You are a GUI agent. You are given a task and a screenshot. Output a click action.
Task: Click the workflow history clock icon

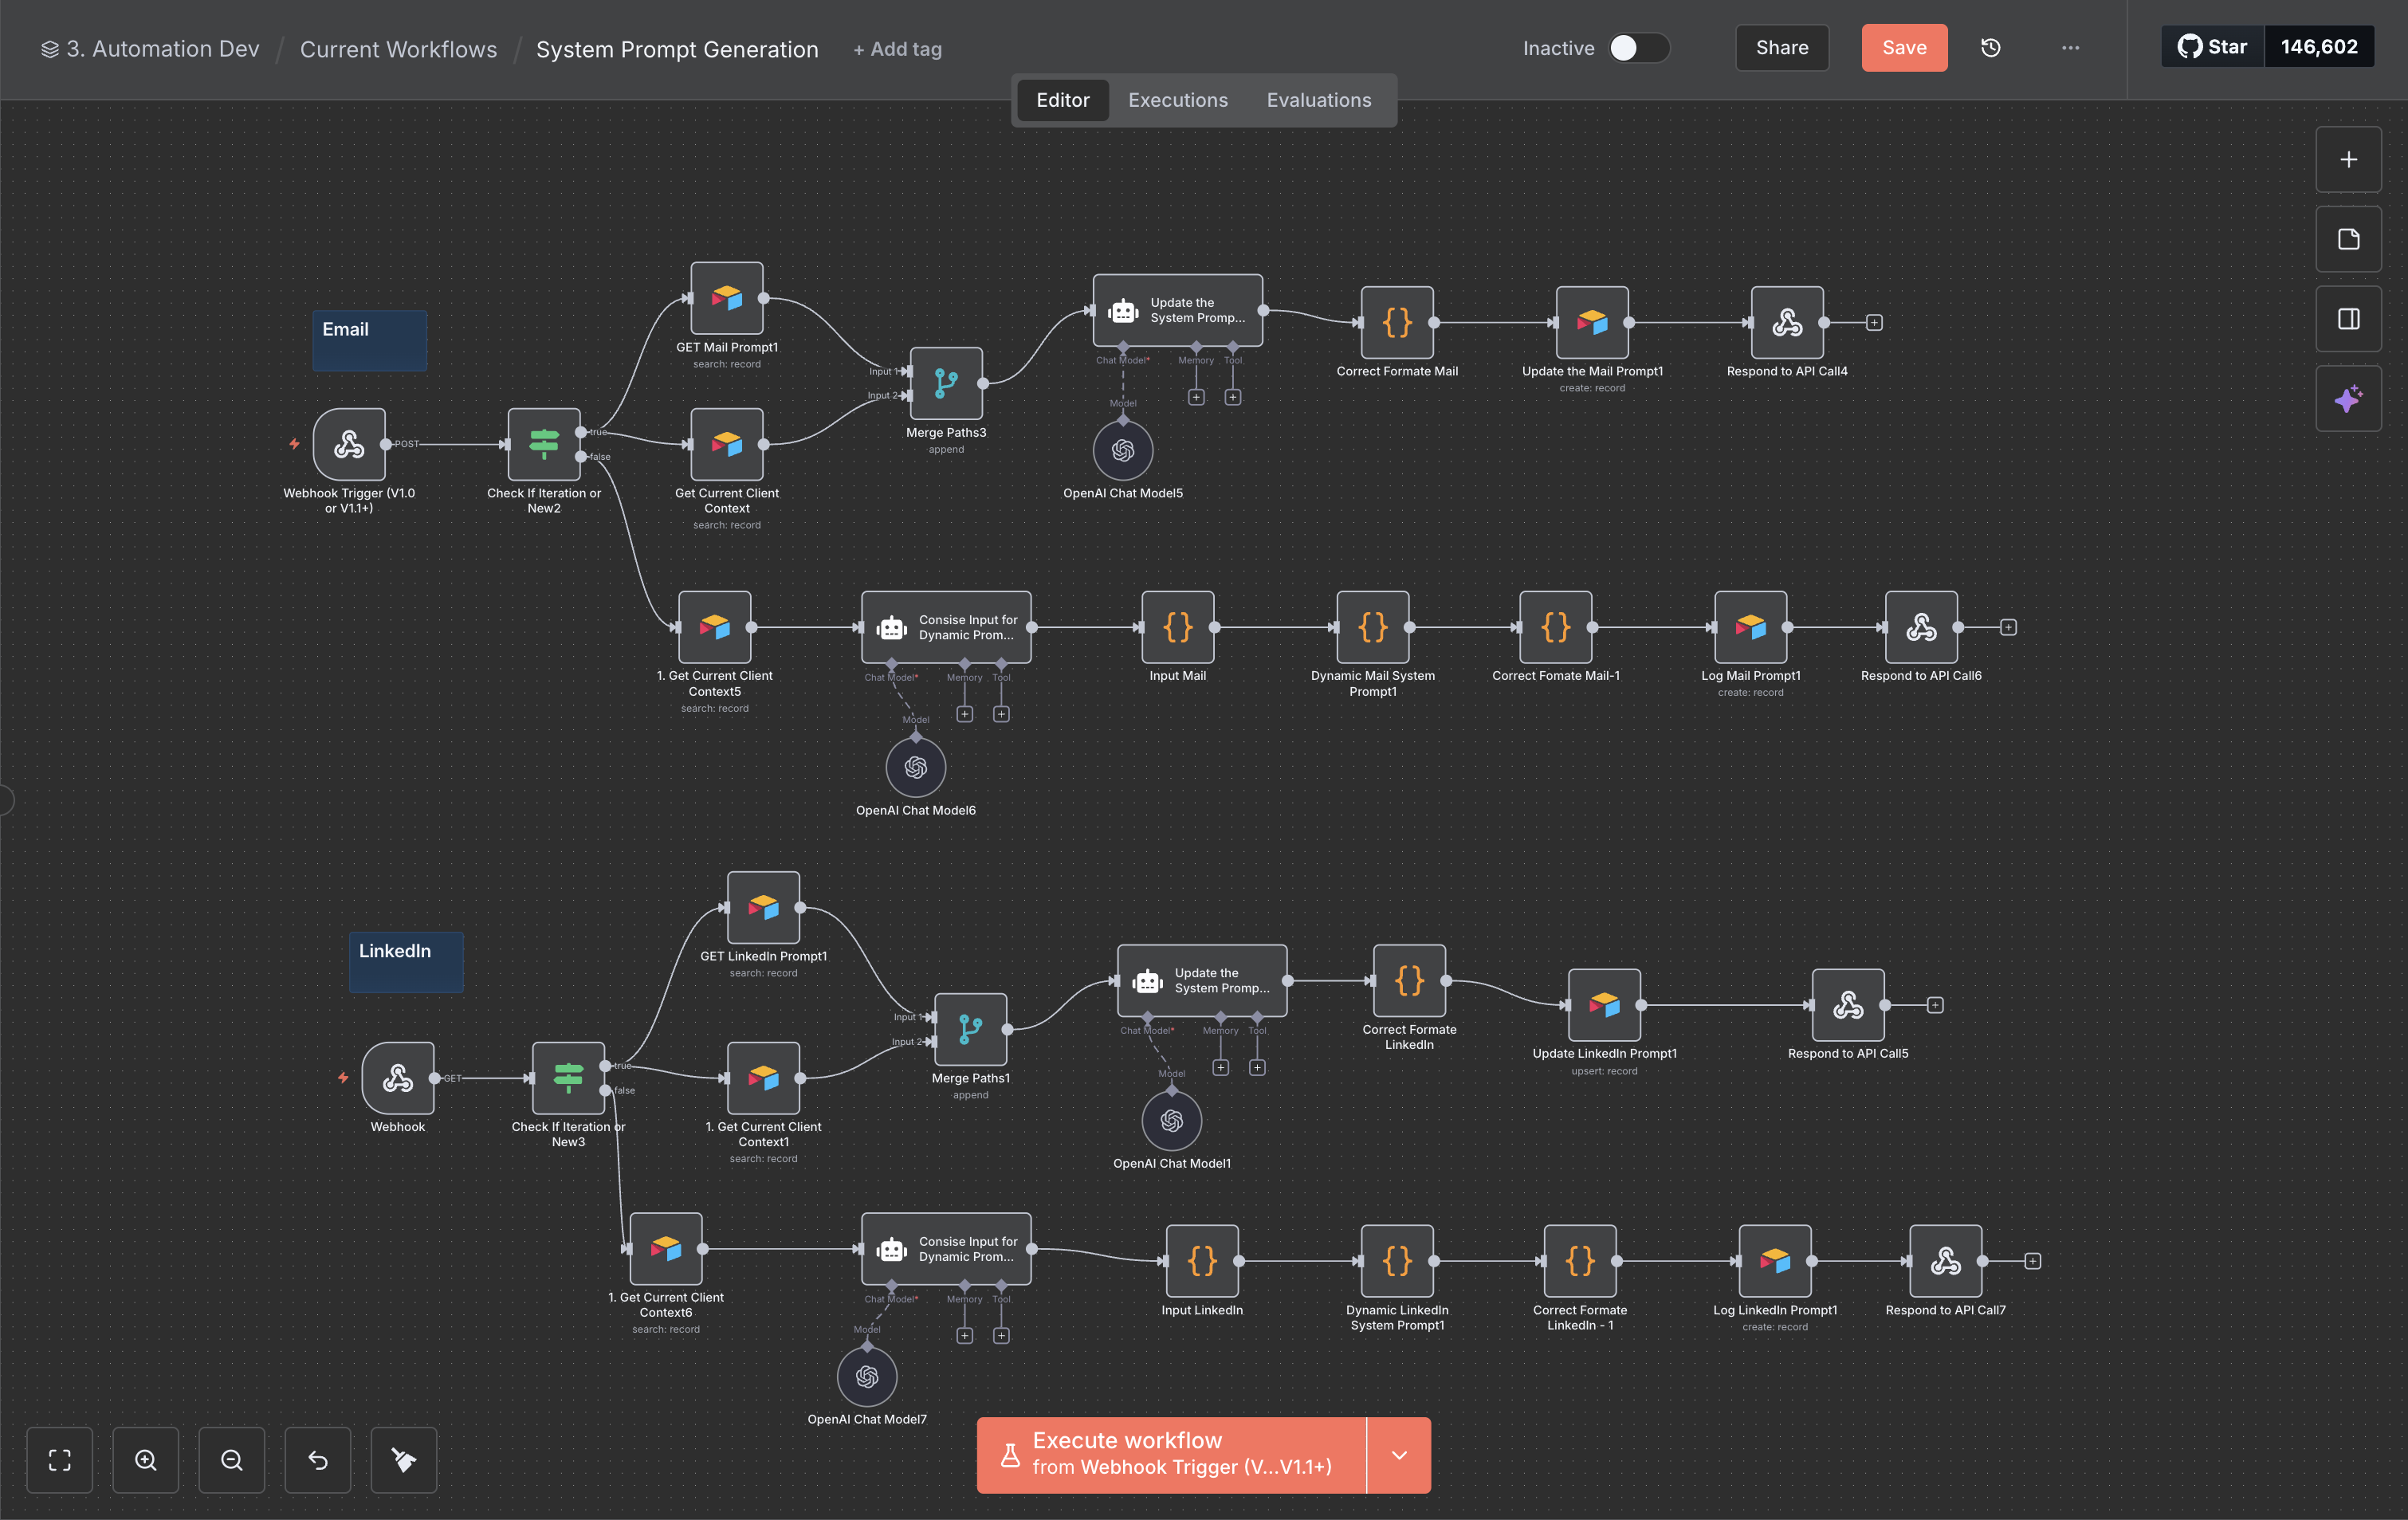[1990, 48]
